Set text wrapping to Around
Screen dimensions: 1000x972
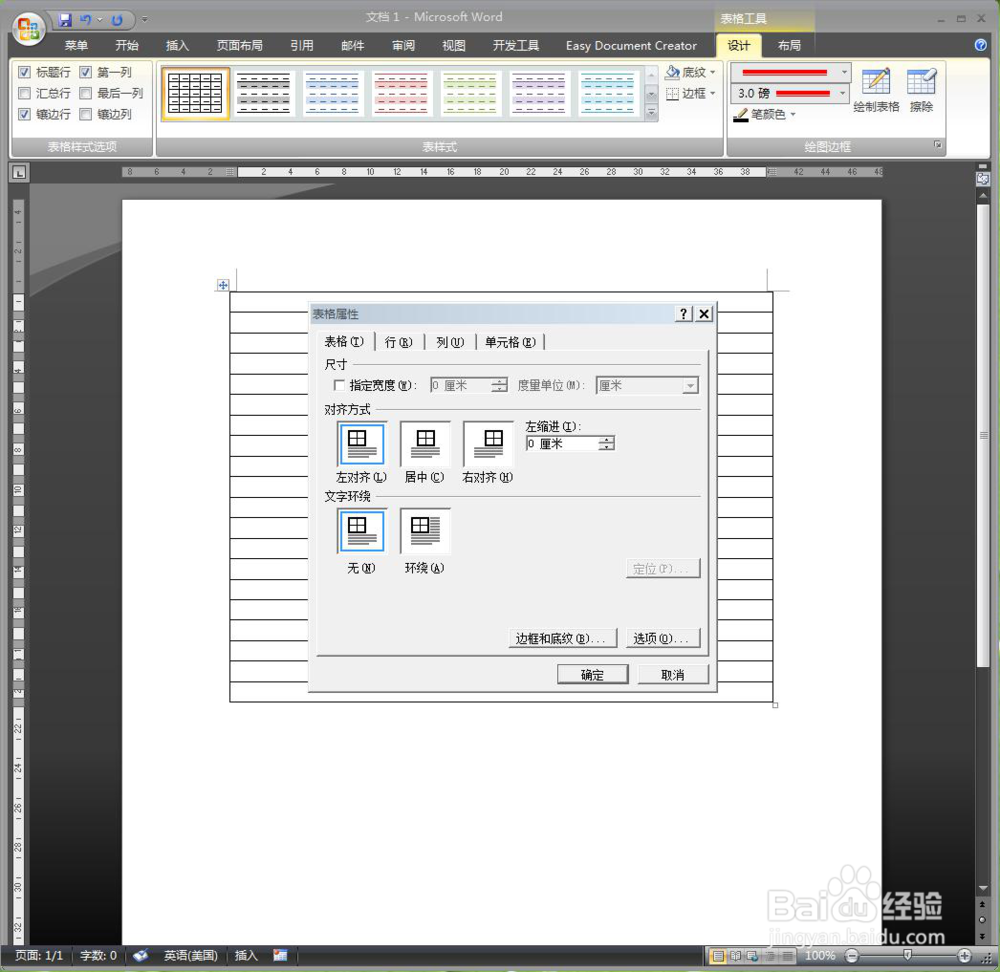point(425,531)
